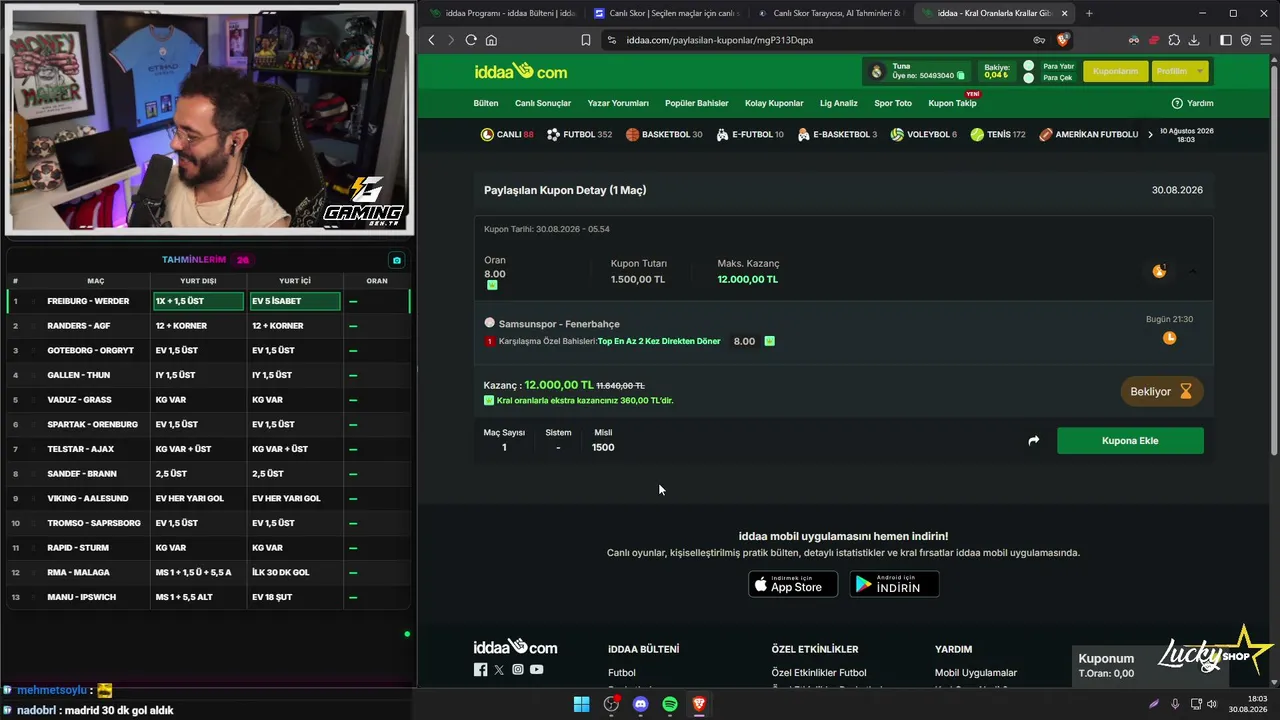This screenshot has width=1280, height=720.
Task: Toggle the browser sidebar panel icon
Action: (x=1227, y=40)
